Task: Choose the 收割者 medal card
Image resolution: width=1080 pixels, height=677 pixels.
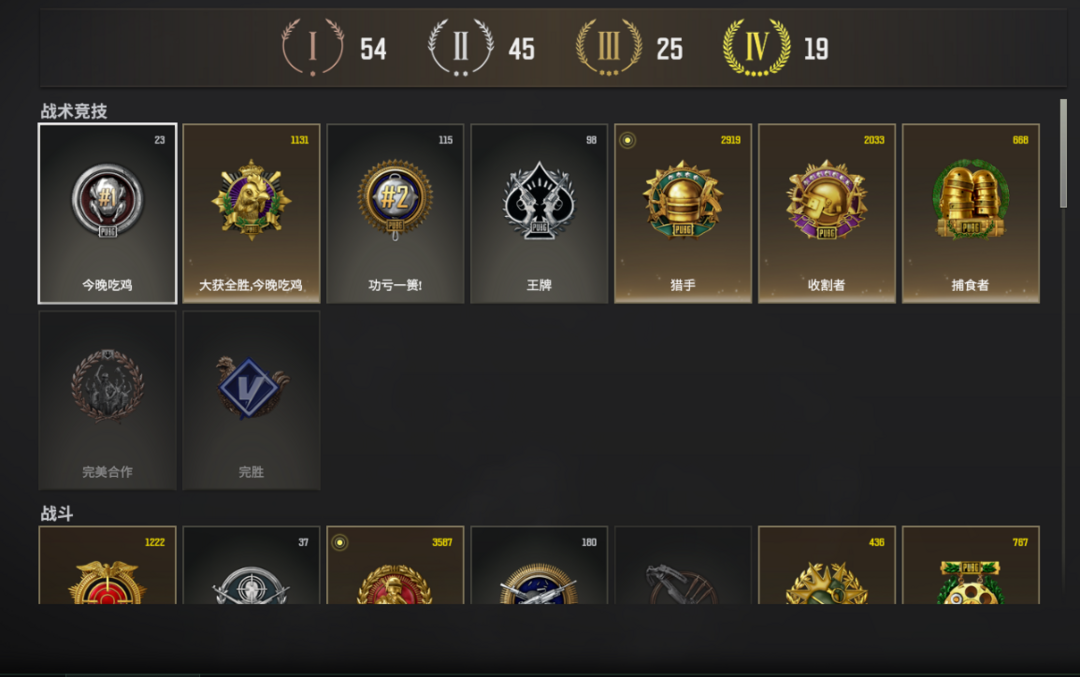Action: (x=827, y=213)
